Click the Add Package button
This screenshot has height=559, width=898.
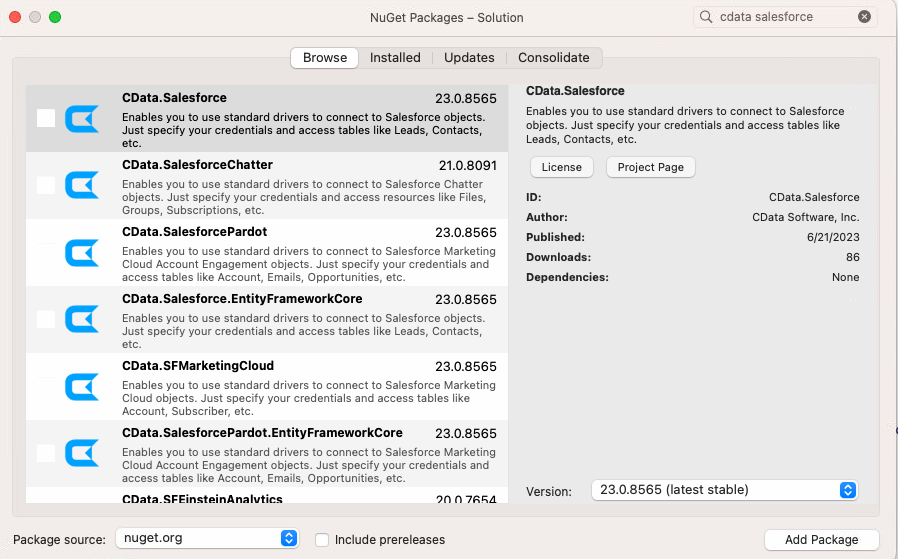pos(821,540)
